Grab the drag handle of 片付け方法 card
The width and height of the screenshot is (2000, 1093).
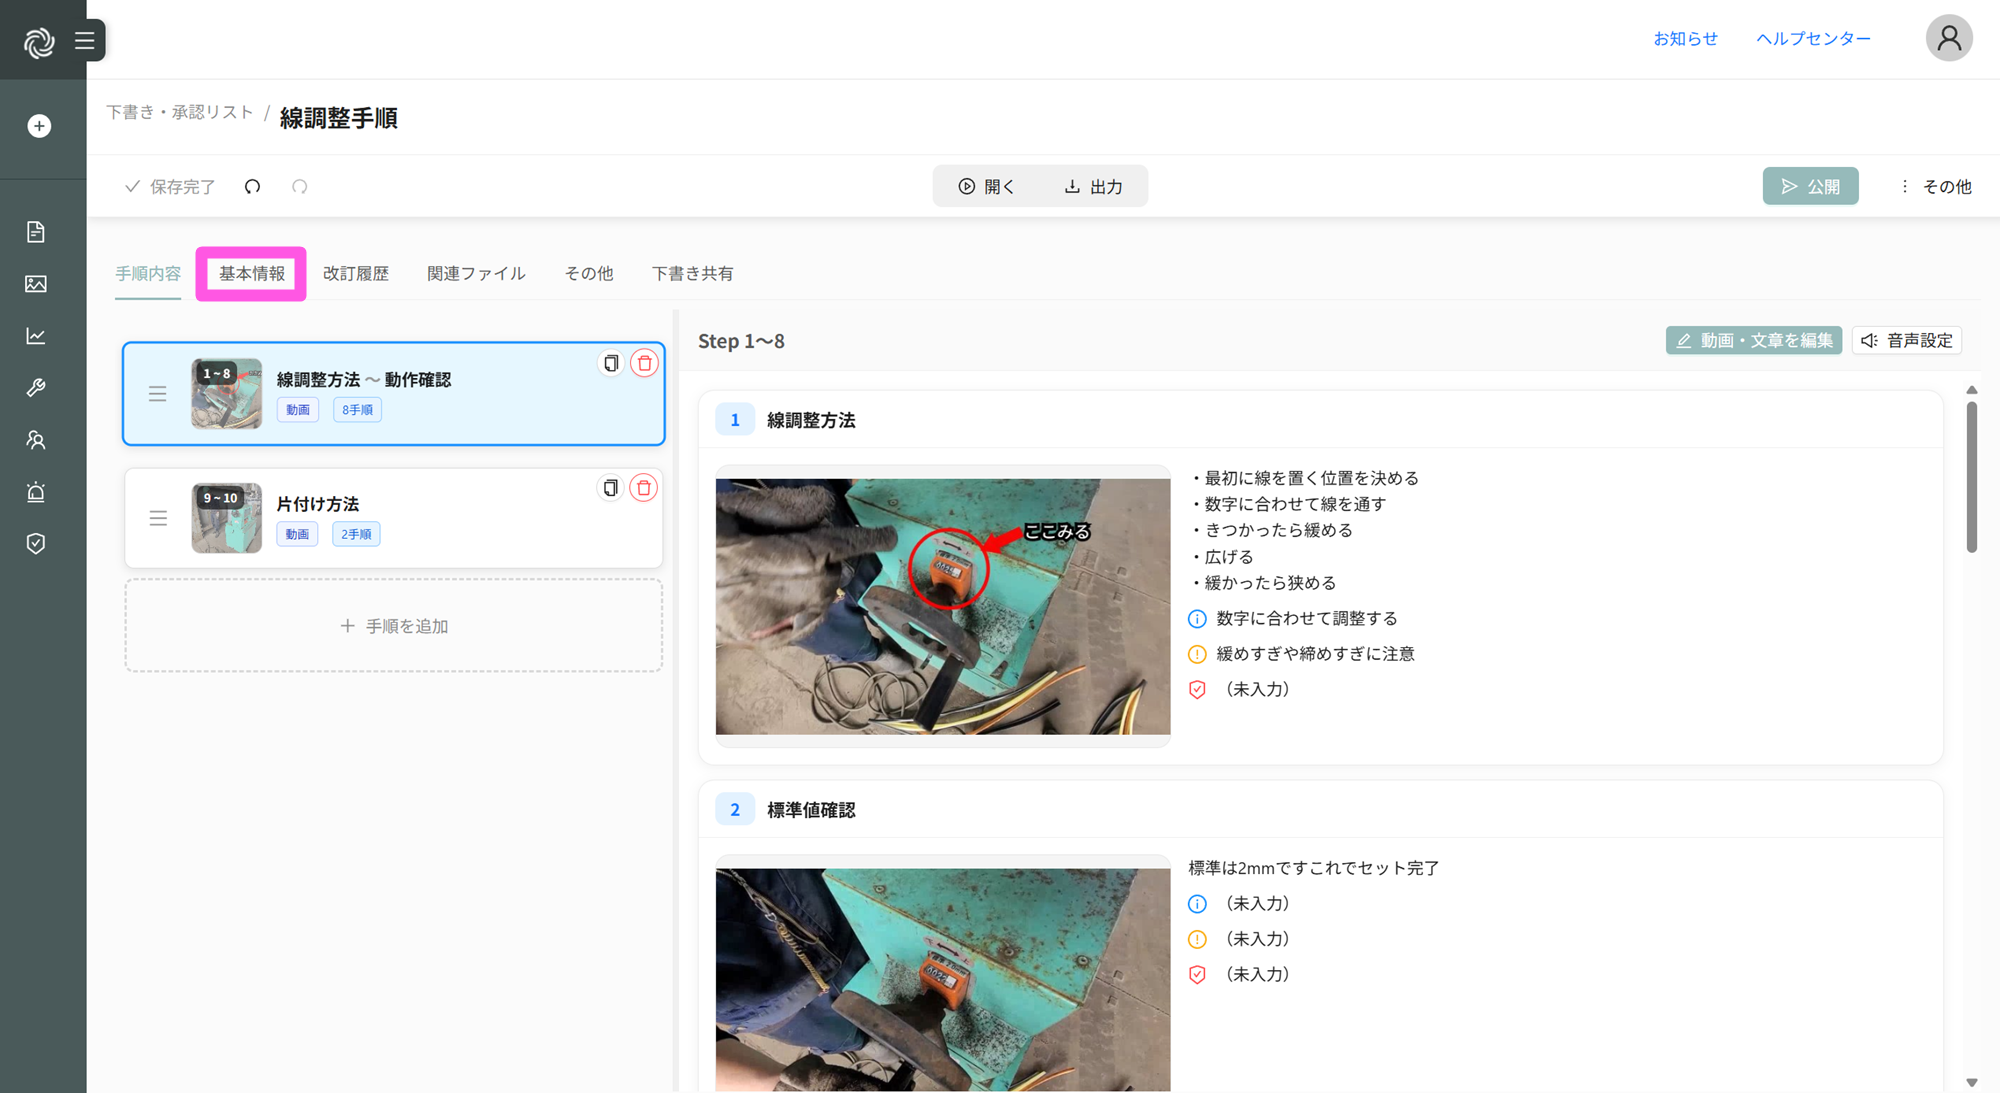[x=158, y=518]
